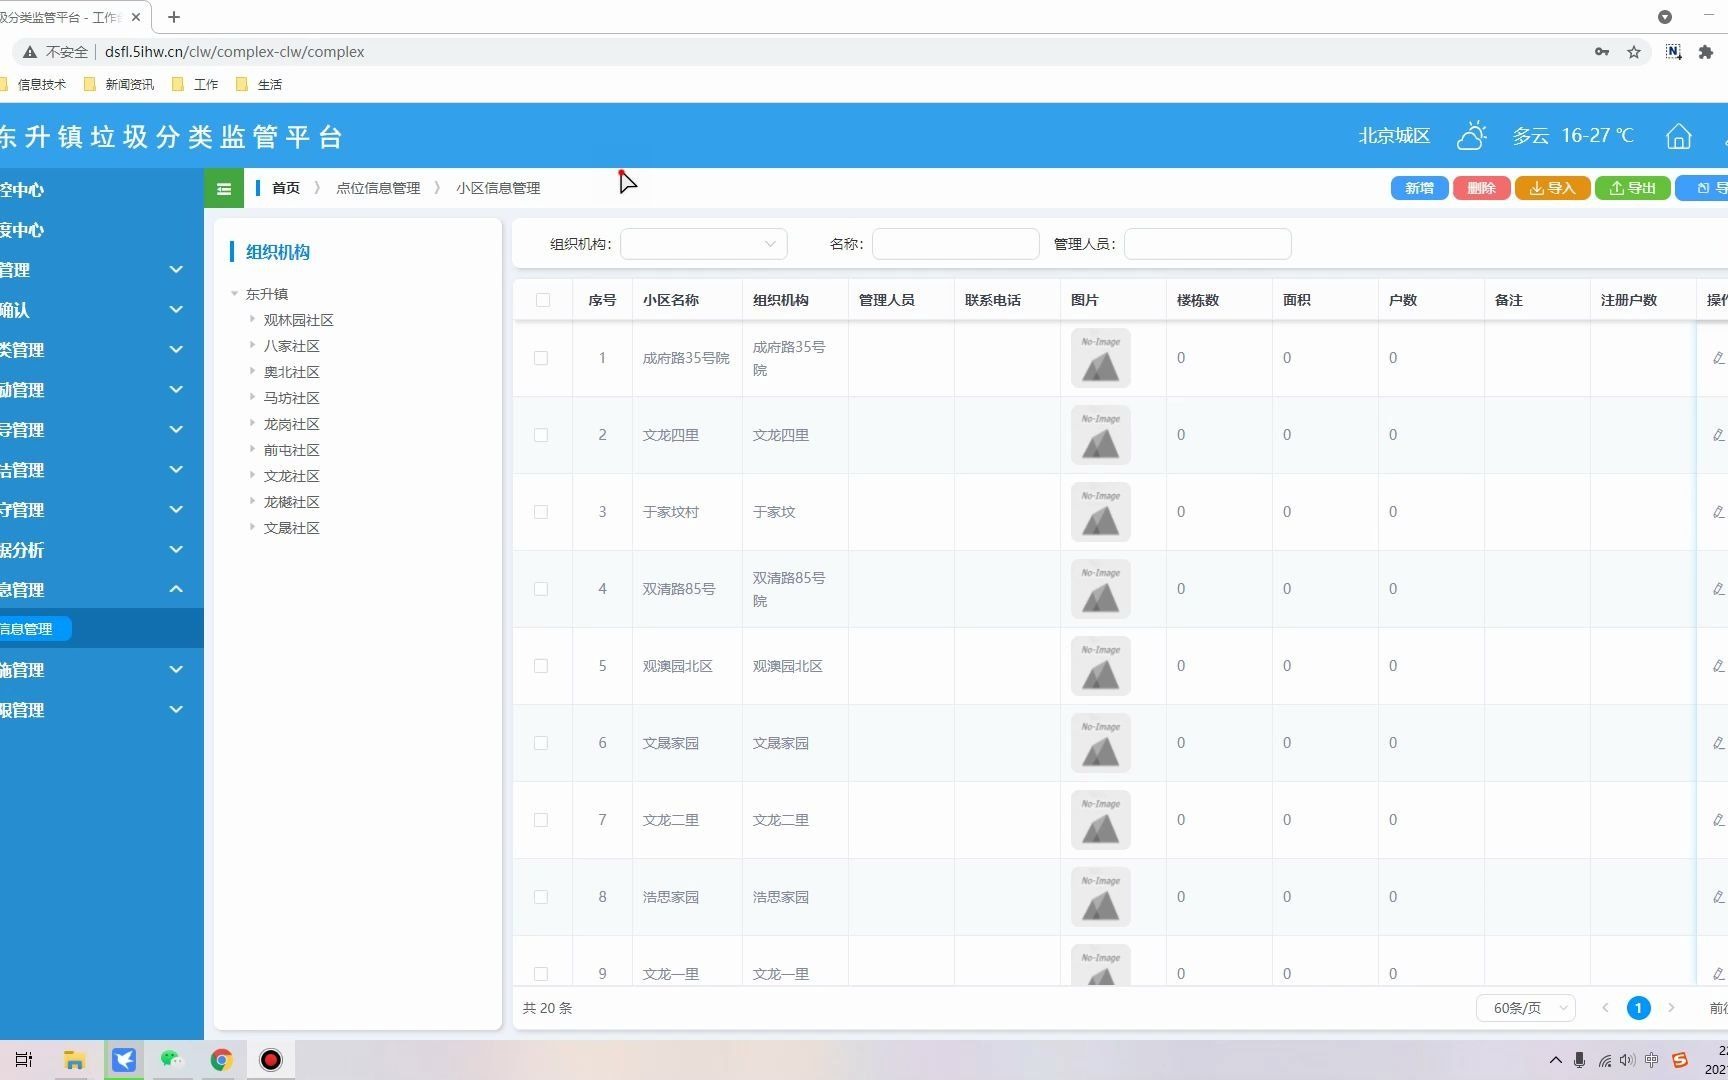Click inside the 名称 input field
Screen dimensions: 1728x1080
(954, 243)
